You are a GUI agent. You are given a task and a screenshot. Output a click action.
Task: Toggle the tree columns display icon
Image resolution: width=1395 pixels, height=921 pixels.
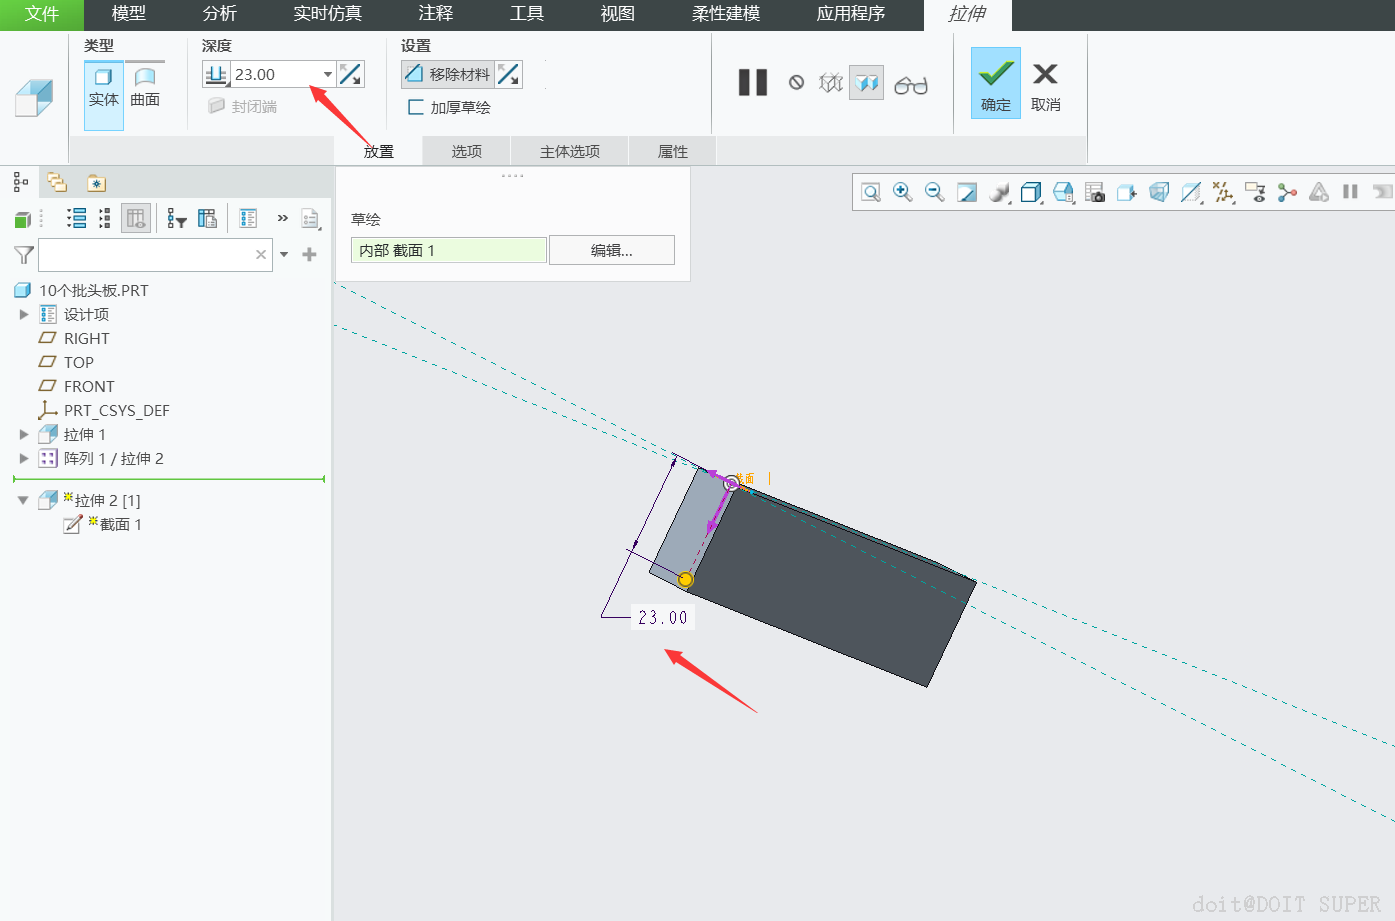136,218
